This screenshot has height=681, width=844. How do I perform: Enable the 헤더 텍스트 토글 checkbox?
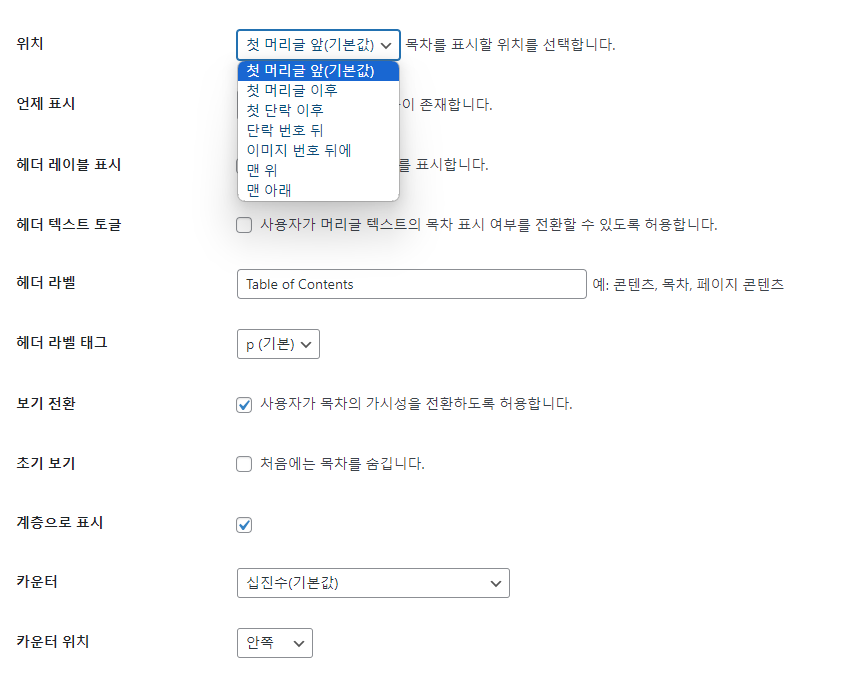point(243,225)
